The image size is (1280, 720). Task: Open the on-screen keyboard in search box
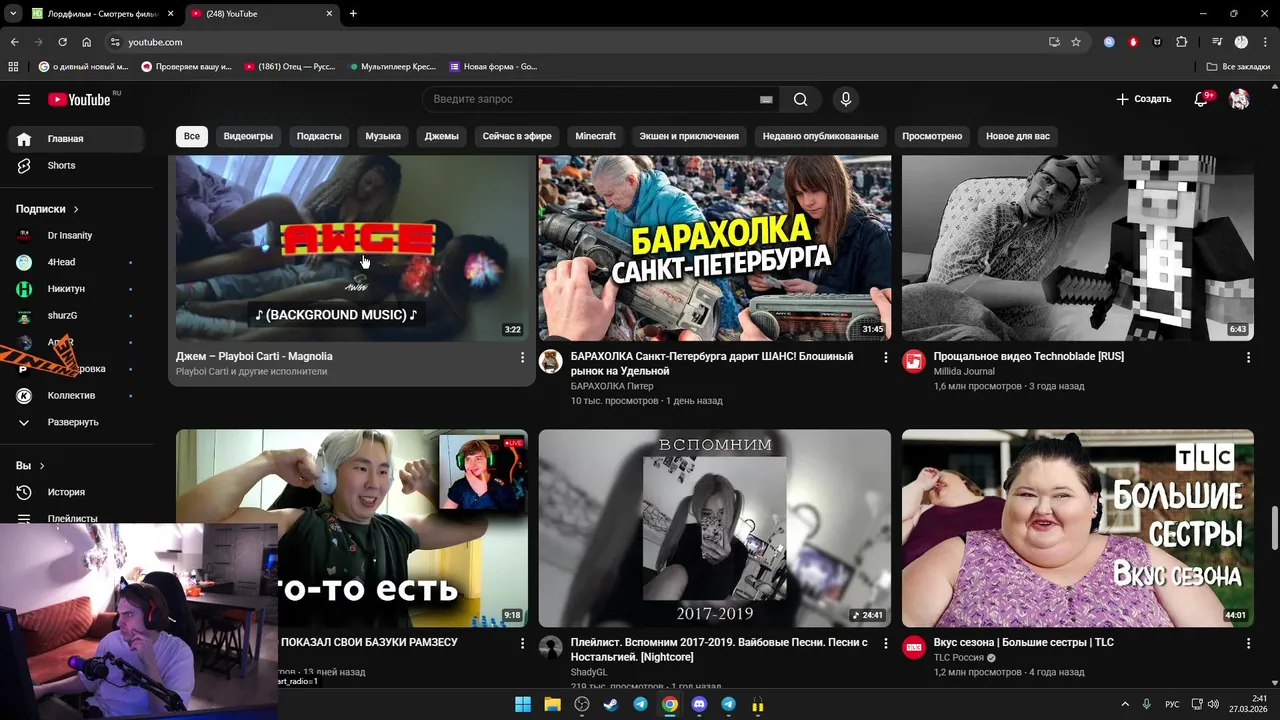tap(766, 99)
